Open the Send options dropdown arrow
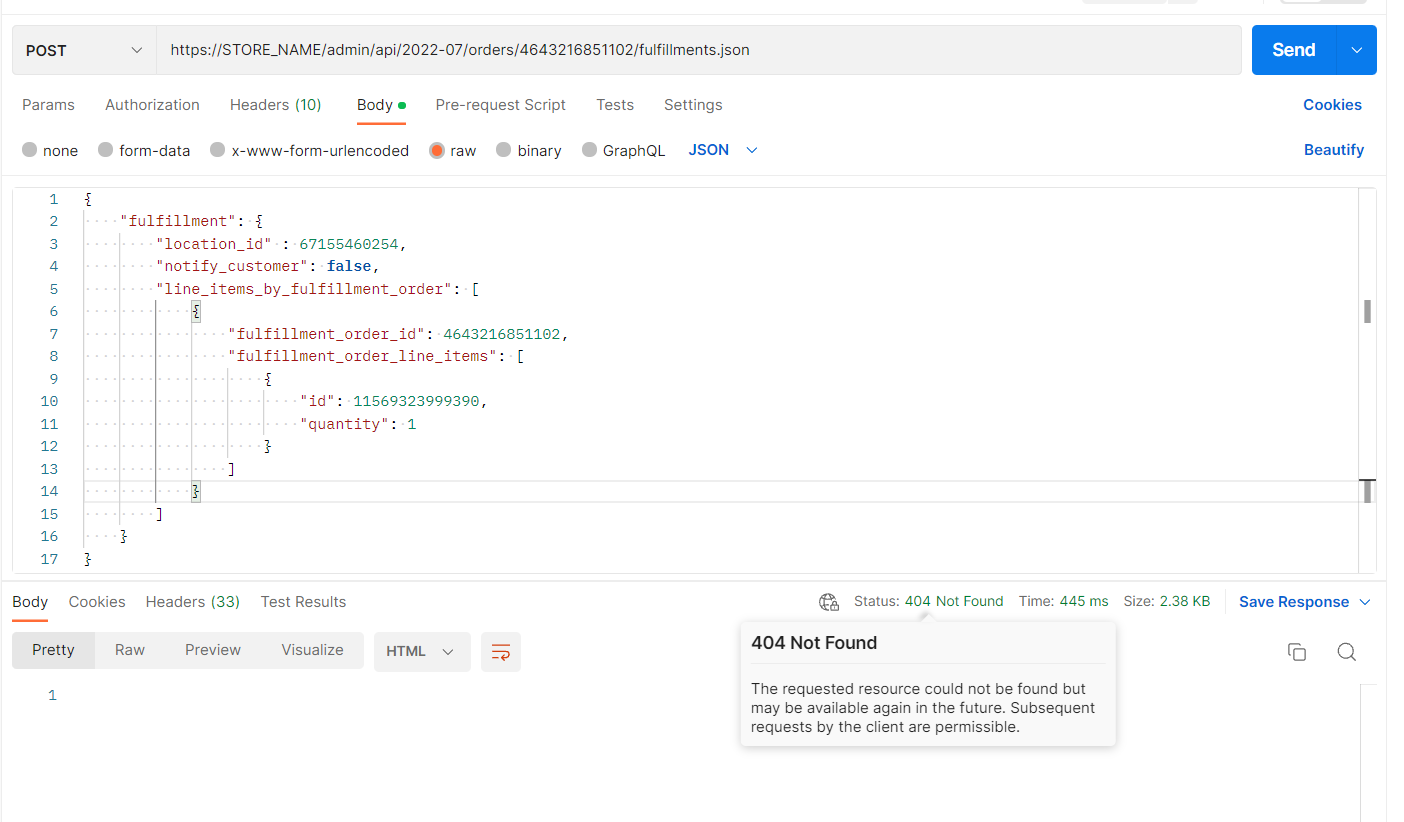Screen dimensions: 1404x822 (x=1357, y=50)
